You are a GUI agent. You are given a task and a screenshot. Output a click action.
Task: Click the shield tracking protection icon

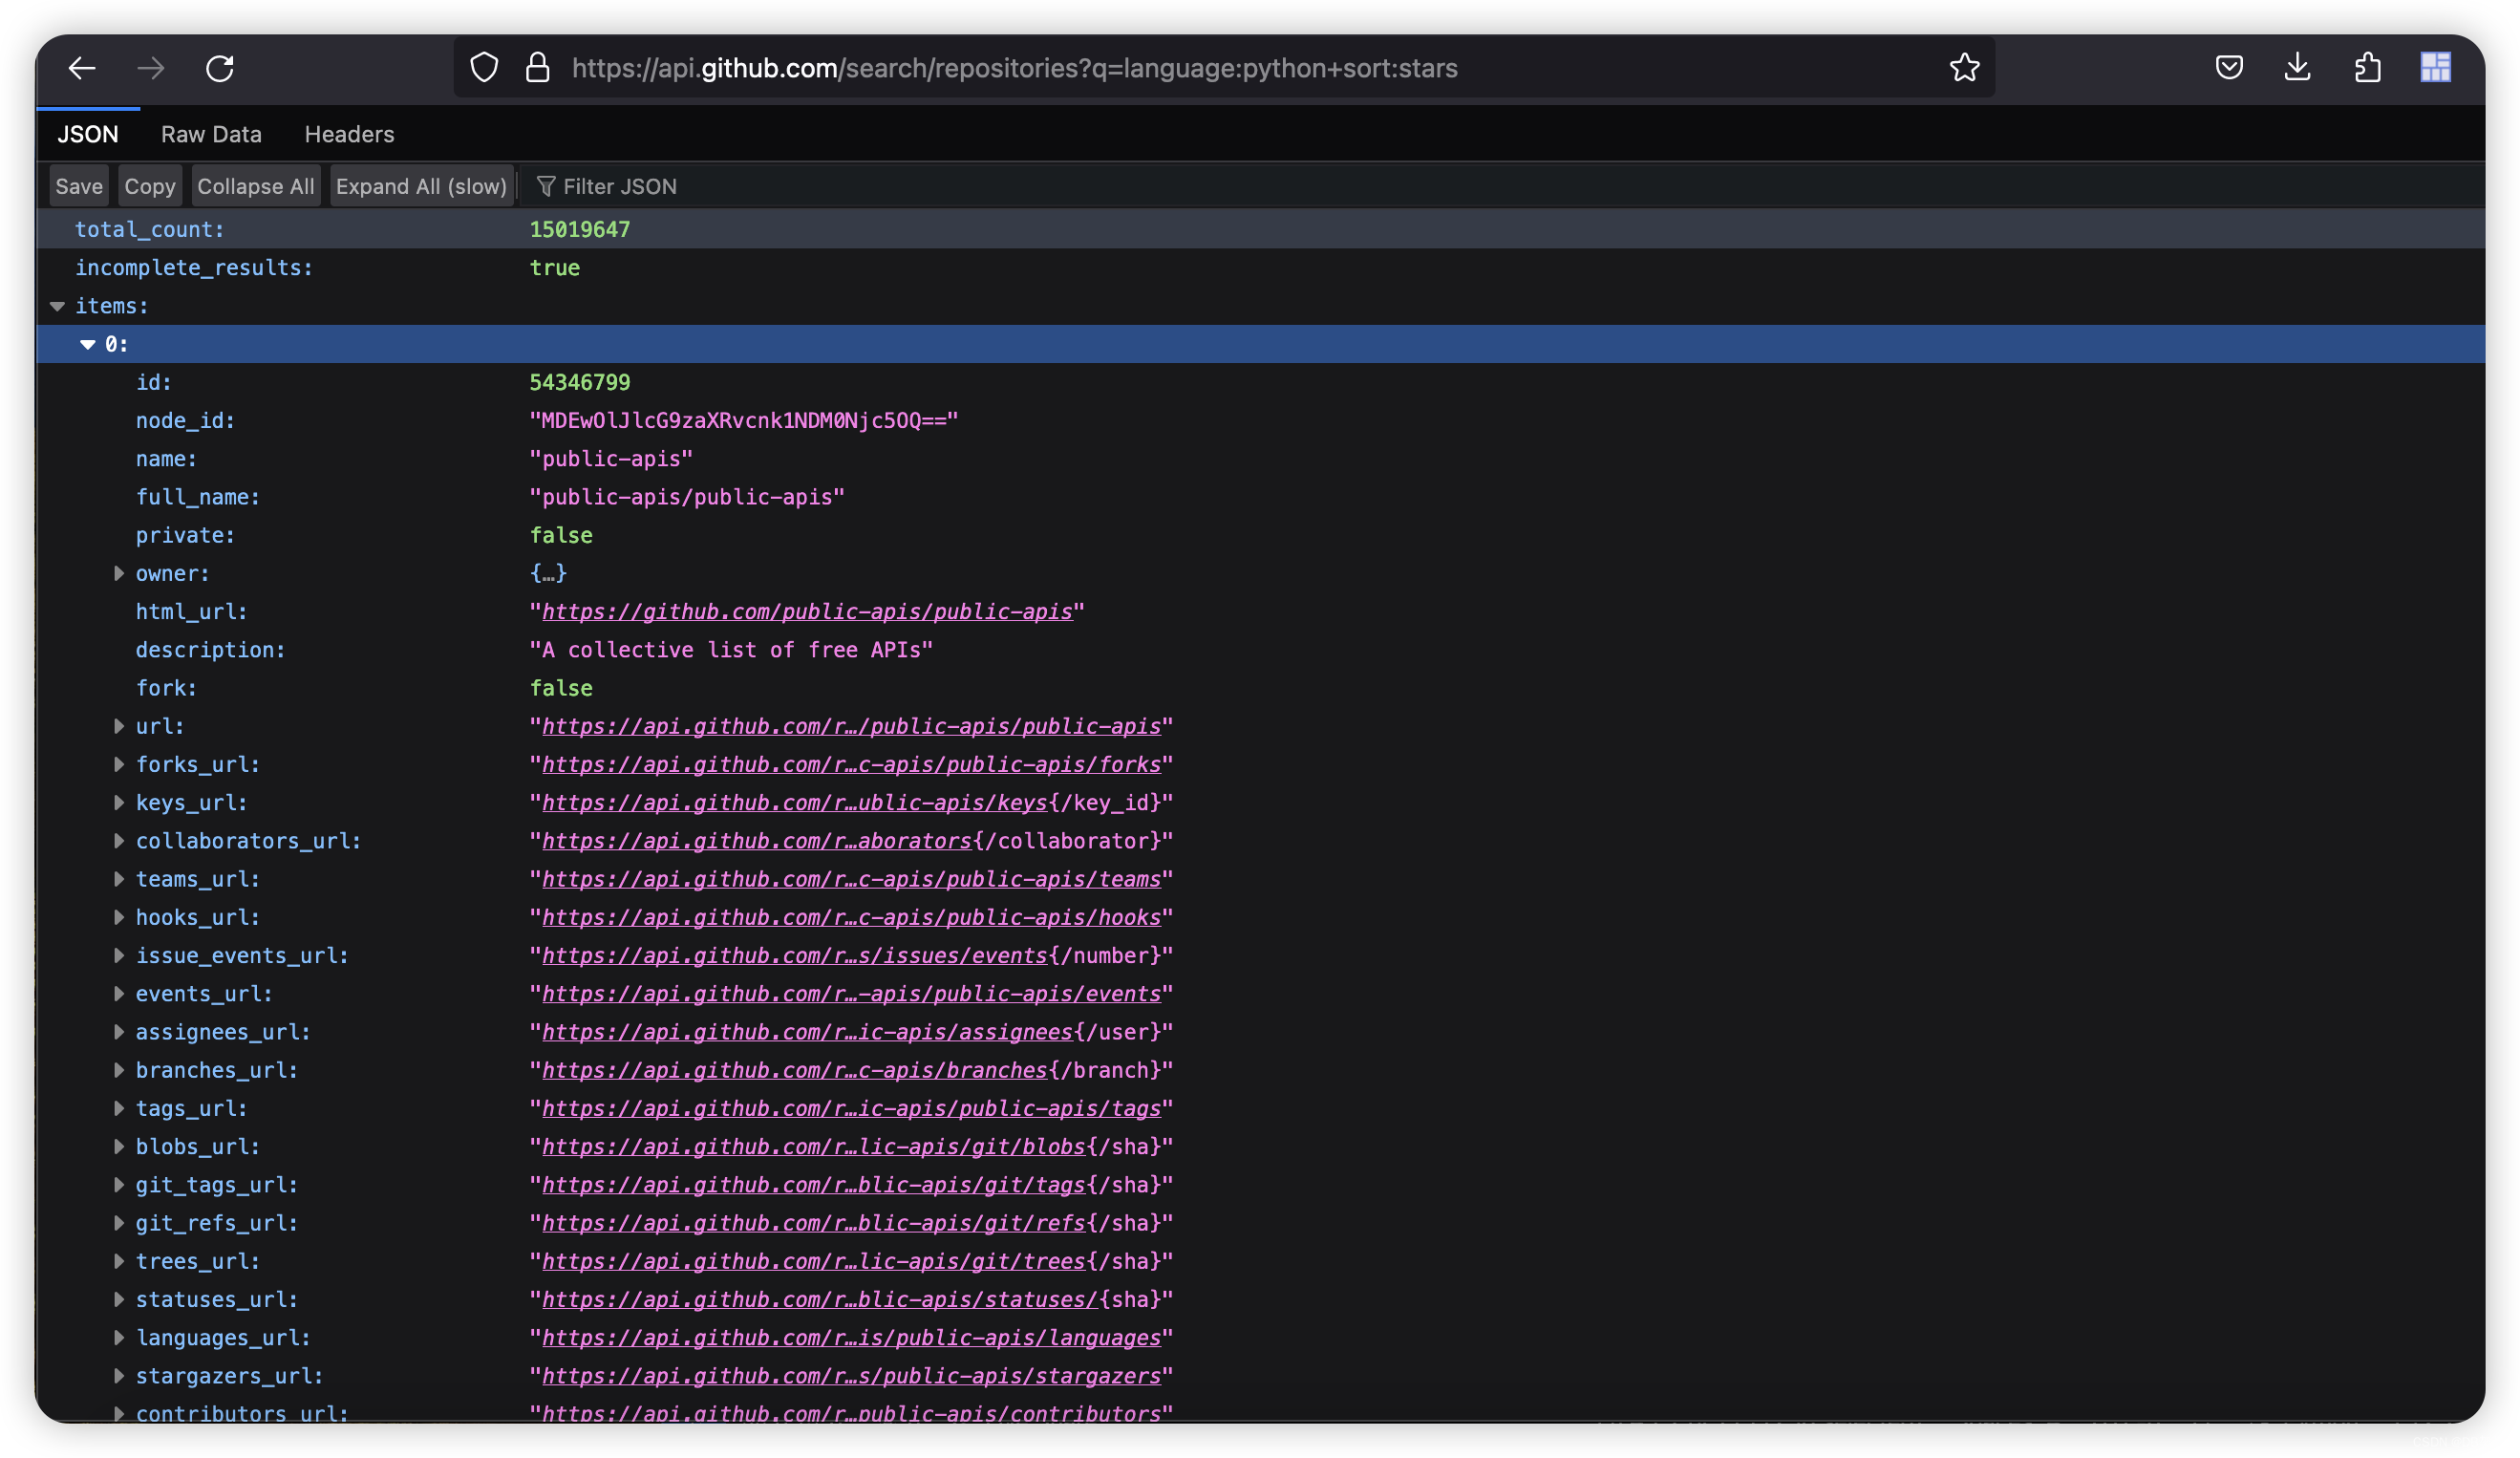pos(484,68)
